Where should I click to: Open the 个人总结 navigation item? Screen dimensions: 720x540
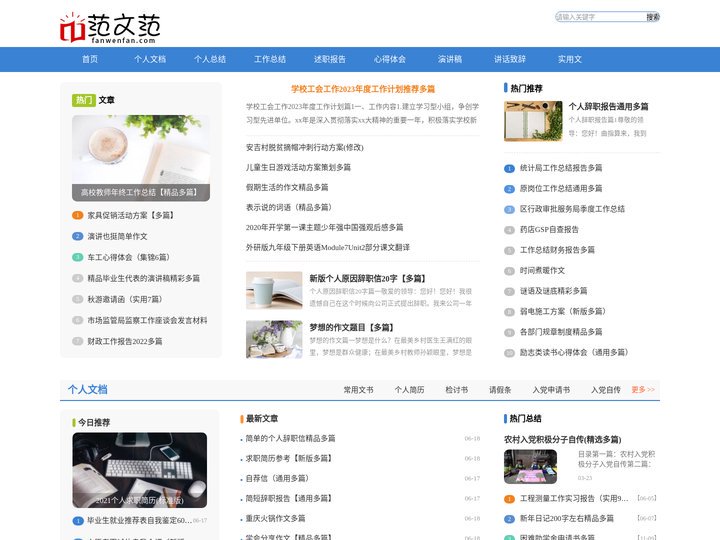click(x=210, y=59)
